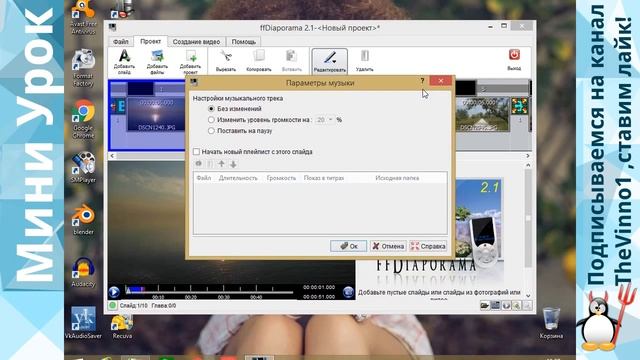The image size is (640, 360).
Task: Open the VkAudioSaver desktop shortcut
Action: tap(83, 323)
